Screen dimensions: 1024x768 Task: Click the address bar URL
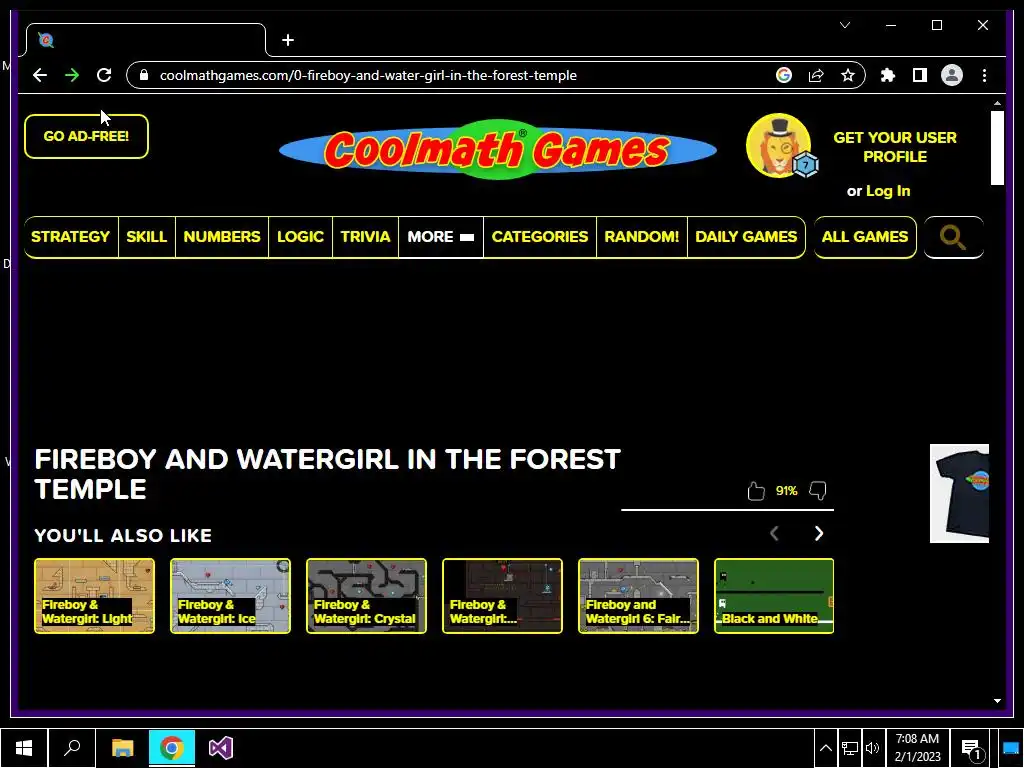368,75
